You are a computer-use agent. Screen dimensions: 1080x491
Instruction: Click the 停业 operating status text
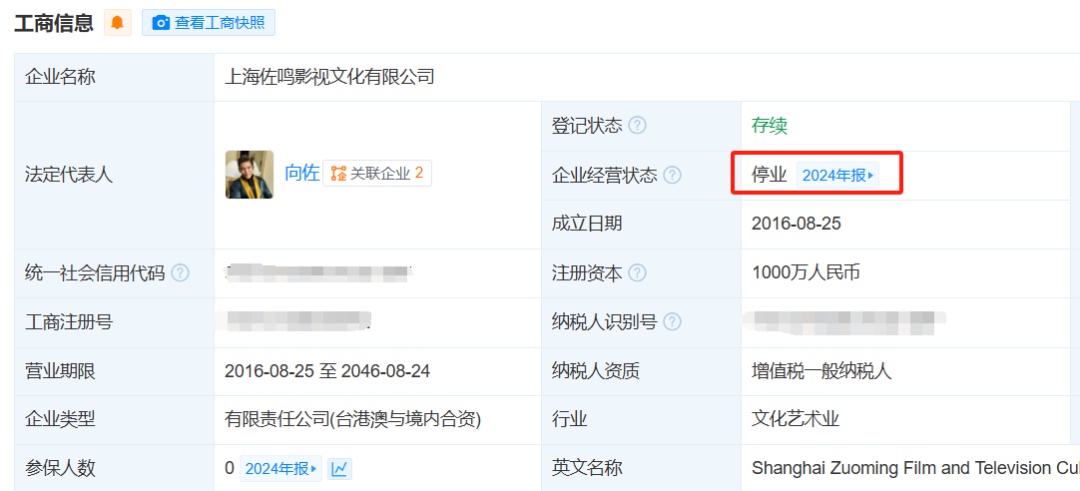(769, 175)
